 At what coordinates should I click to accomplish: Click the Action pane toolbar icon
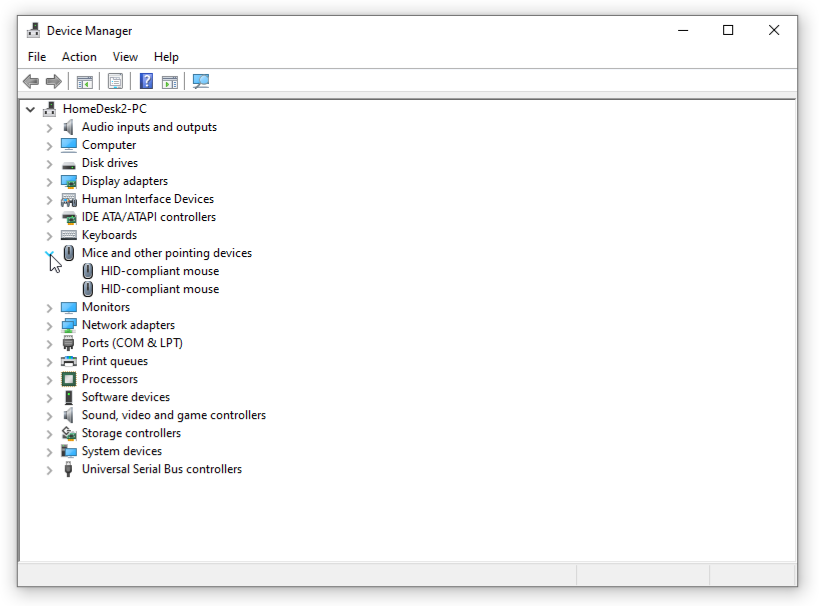170,81
